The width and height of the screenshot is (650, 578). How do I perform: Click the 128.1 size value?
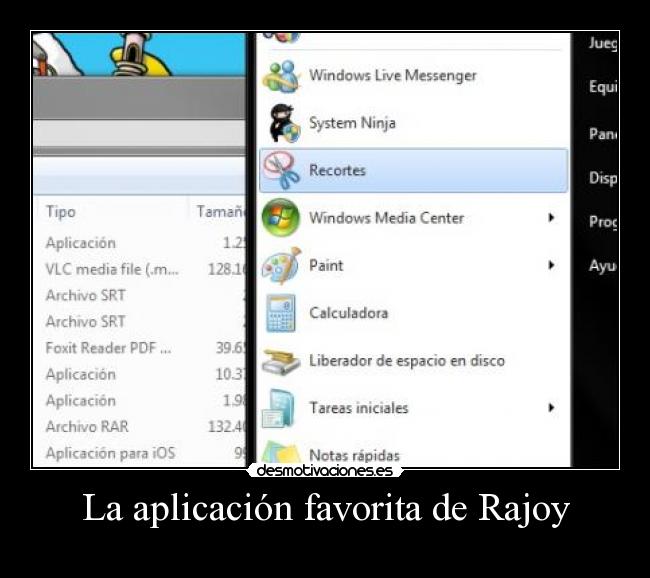pyautogui.click(x=227, y=270)
